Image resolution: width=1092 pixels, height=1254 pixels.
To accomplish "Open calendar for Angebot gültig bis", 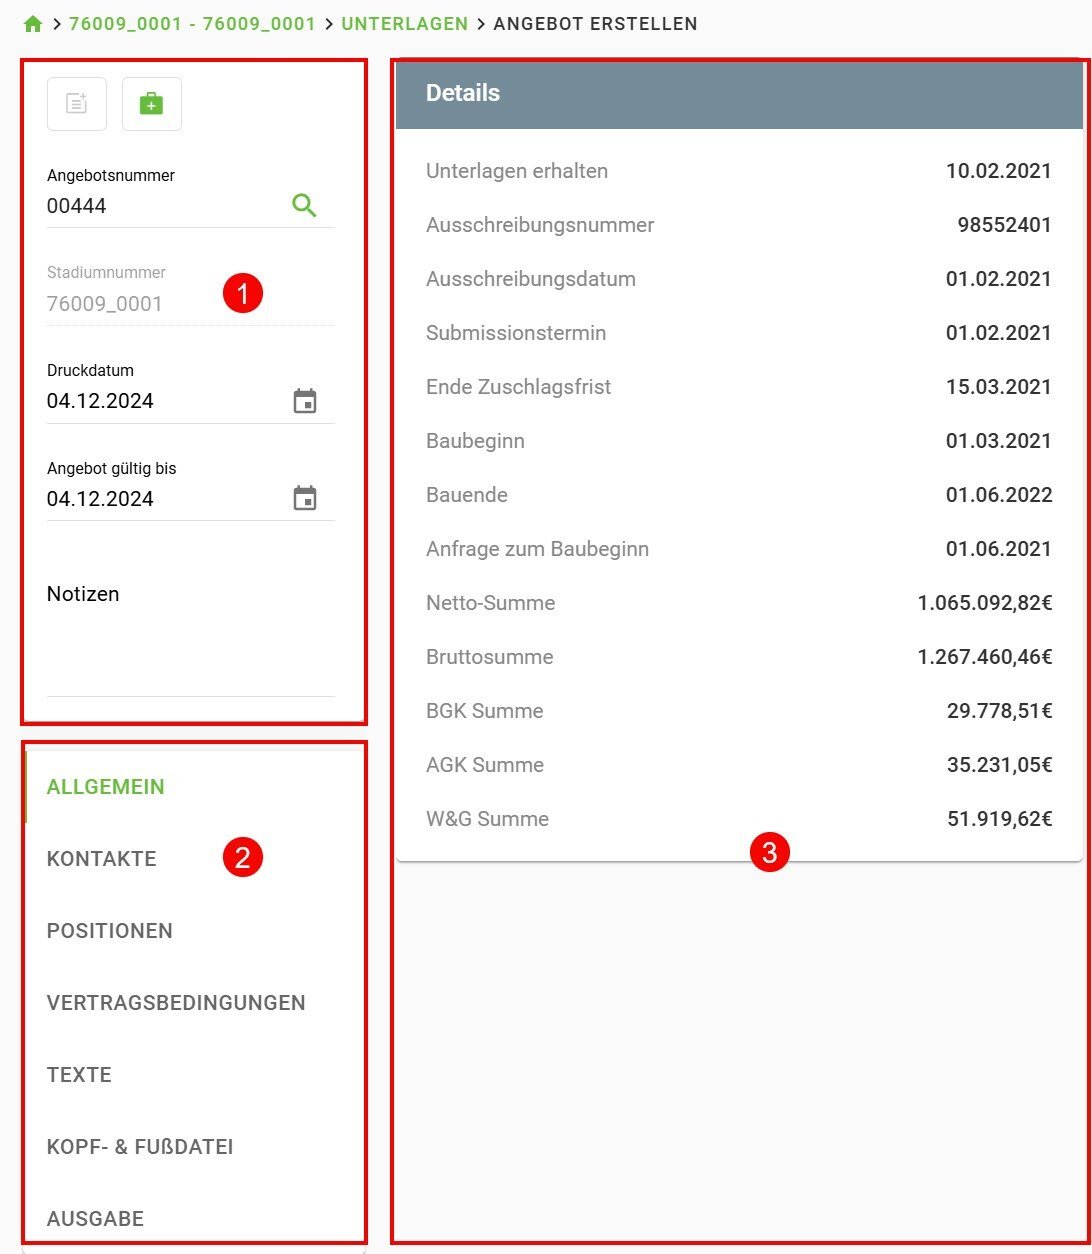I will (304, 499).
